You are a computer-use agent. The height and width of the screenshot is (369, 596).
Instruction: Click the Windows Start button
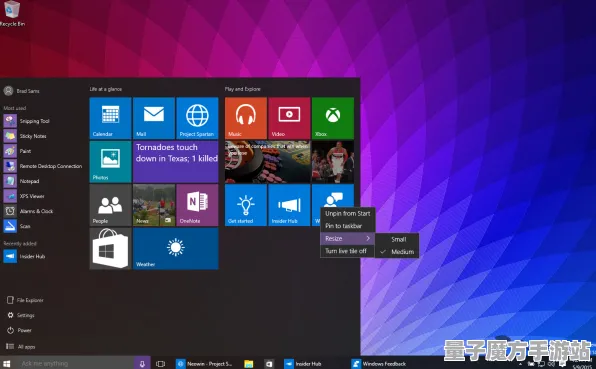pos(6,364)
